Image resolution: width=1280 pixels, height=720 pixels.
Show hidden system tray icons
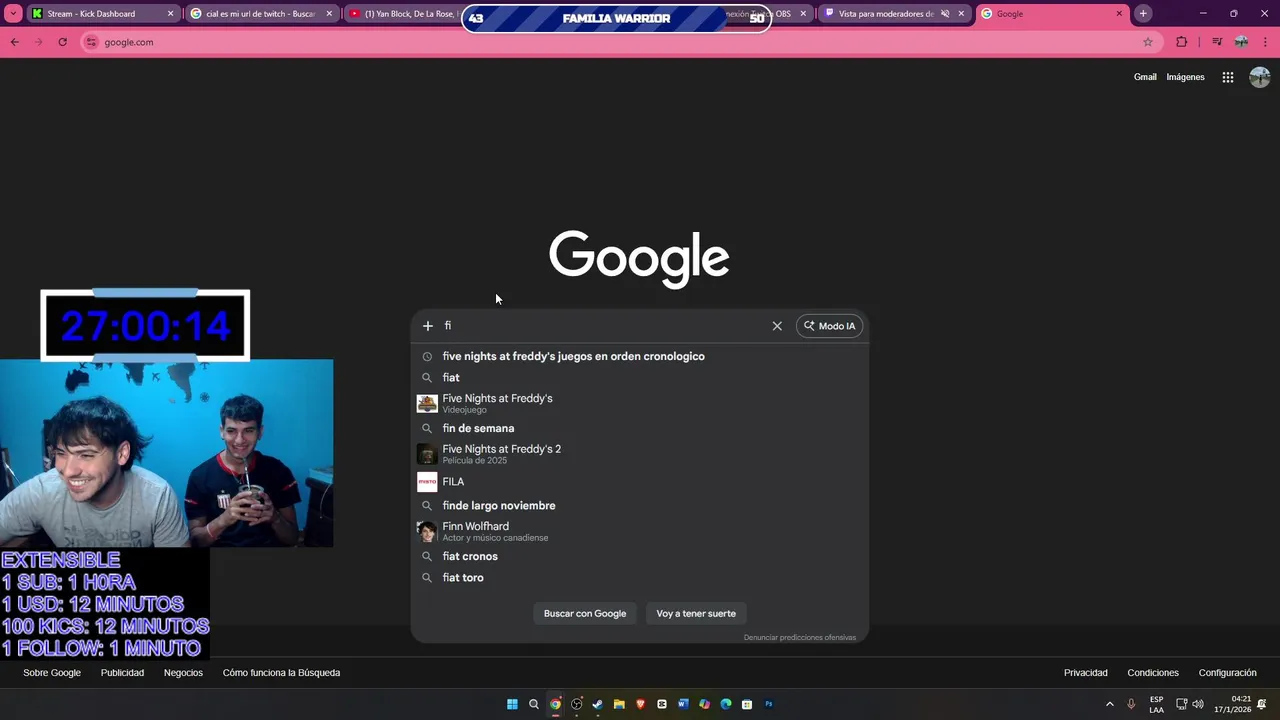(x=1109, y=704)
